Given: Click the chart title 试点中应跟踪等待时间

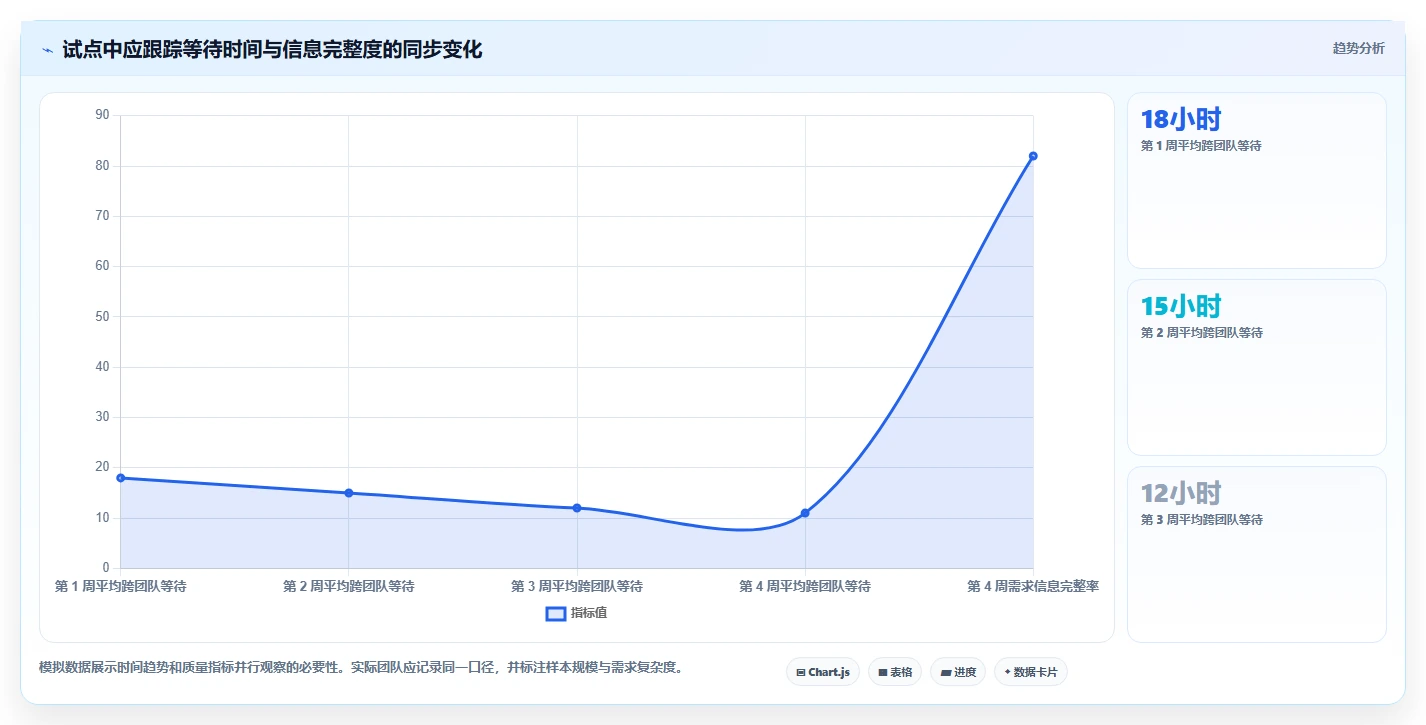Looking at the screenshot, I should (x=272, y=49).
